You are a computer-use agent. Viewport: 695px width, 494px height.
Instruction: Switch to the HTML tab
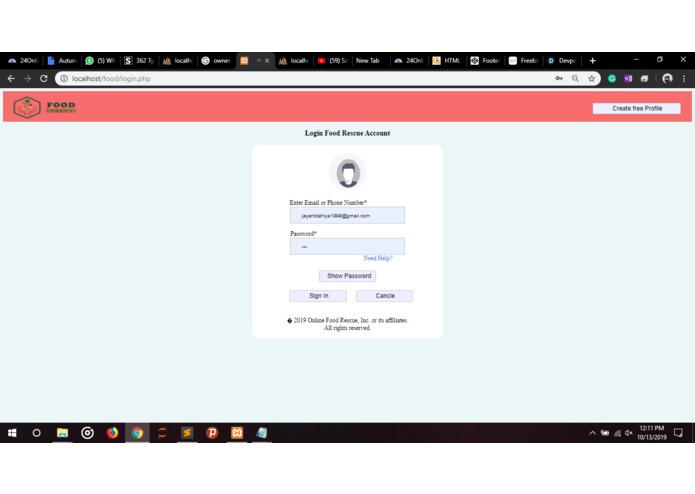click(447, 61)
